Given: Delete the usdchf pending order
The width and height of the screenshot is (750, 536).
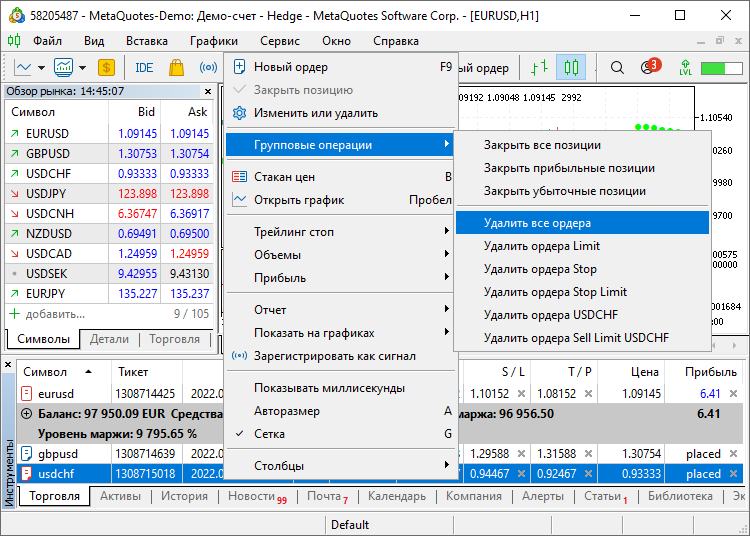Looking at the screenshot, I should pos(733,473).
